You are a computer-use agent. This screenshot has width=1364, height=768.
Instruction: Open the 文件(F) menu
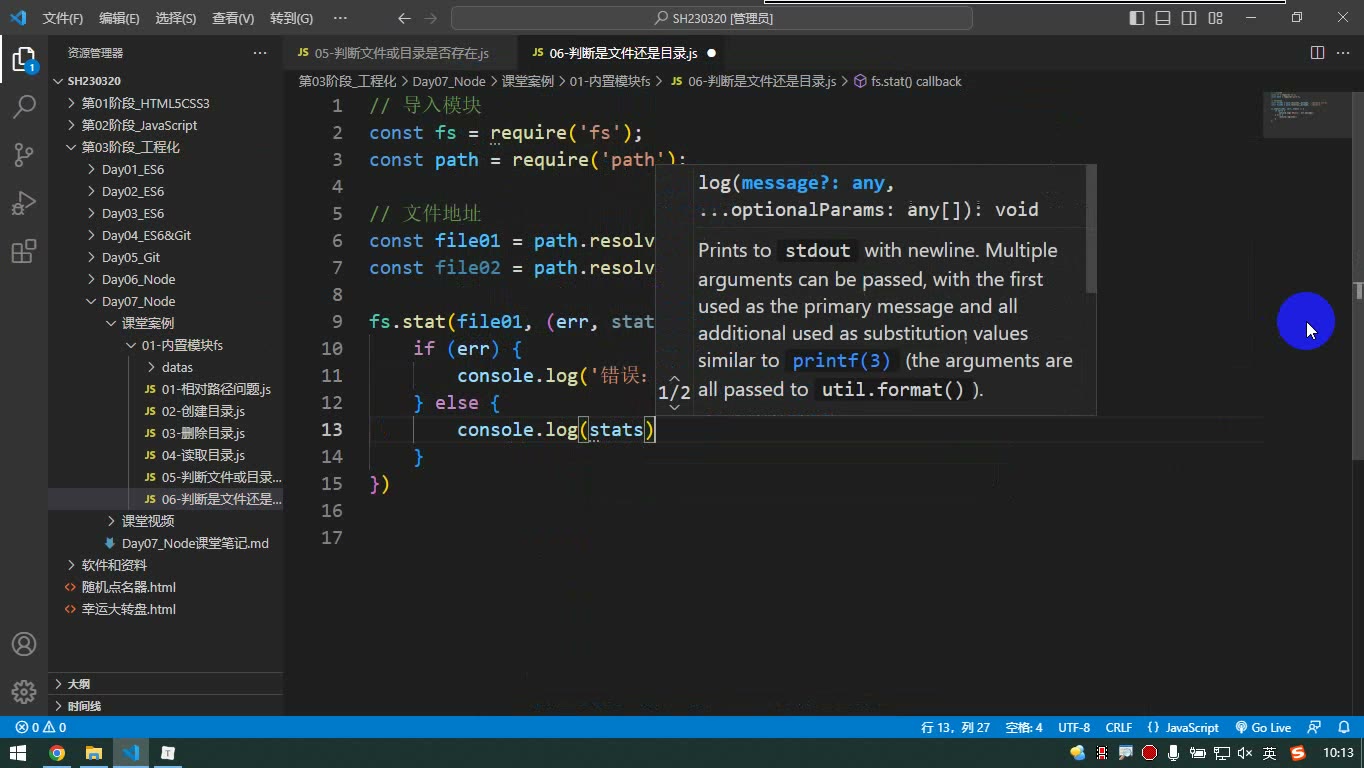coord(63,18)
